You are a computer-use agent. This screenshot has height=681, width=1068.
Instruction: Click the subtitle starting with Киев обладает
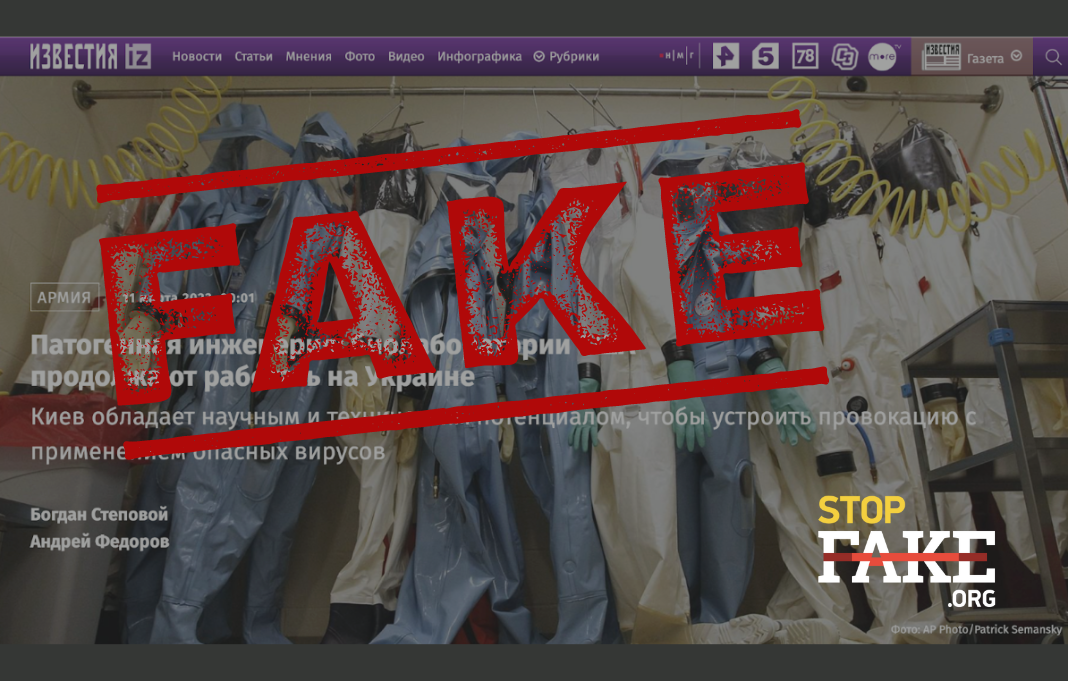[x=503, y=434]
